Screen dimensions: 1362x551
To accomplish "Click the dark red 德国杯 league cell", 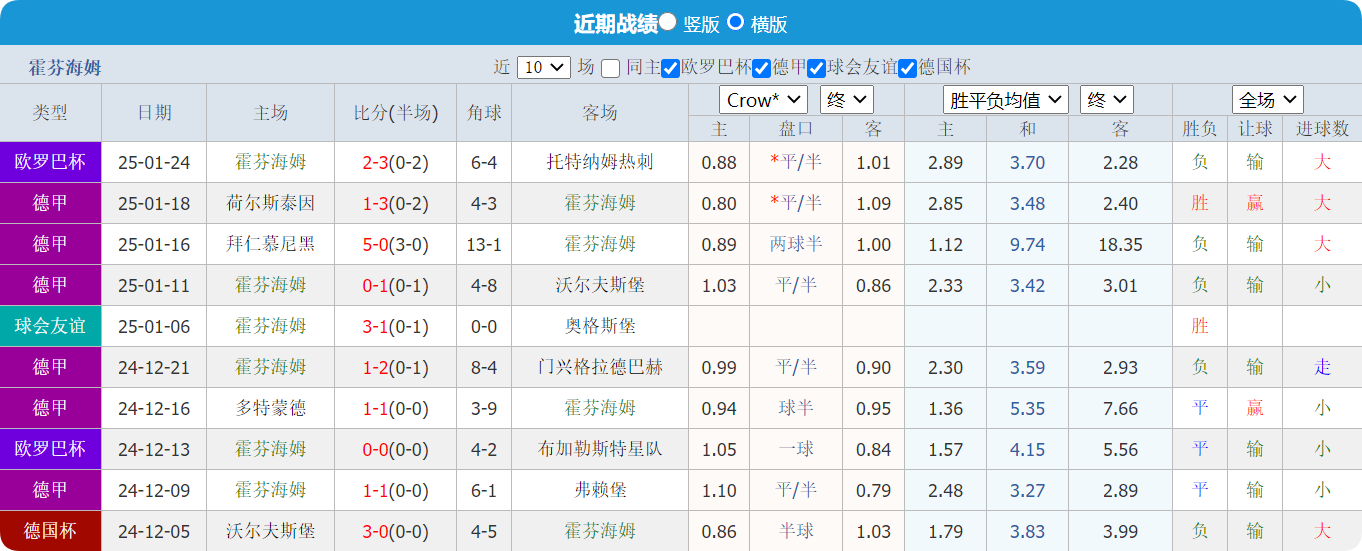I will (x=50, y=531).
